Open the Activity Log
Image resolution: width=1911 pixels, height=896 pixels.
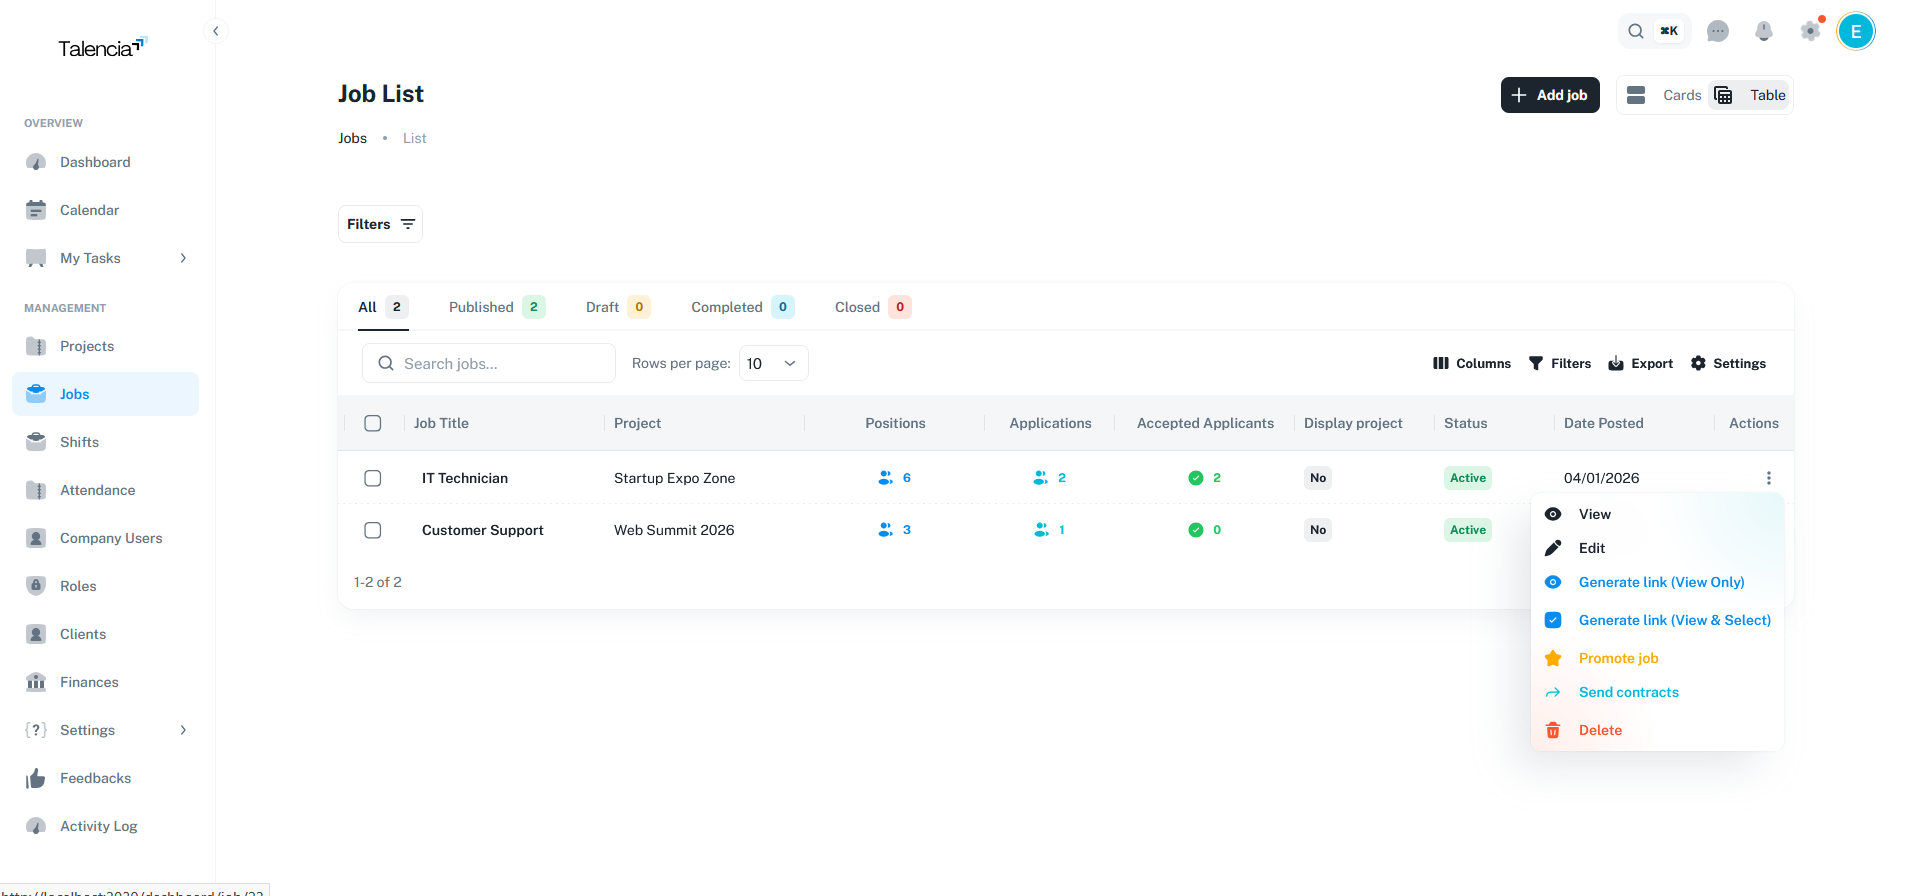[105, 826]
